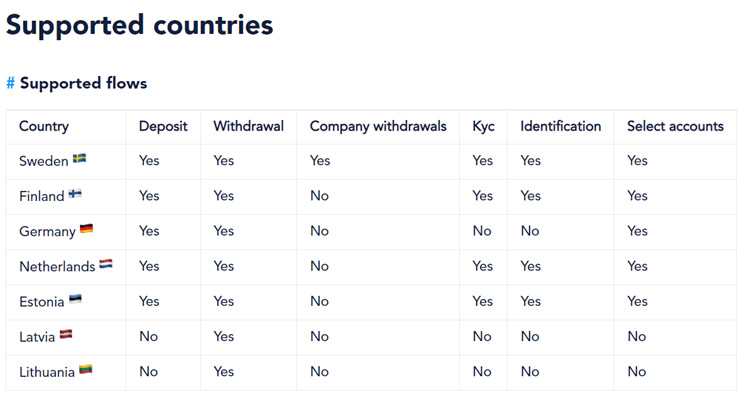Click the Company withdrawals column header
The width and height of the screenshot is (752, 402).
coord(378,126)
